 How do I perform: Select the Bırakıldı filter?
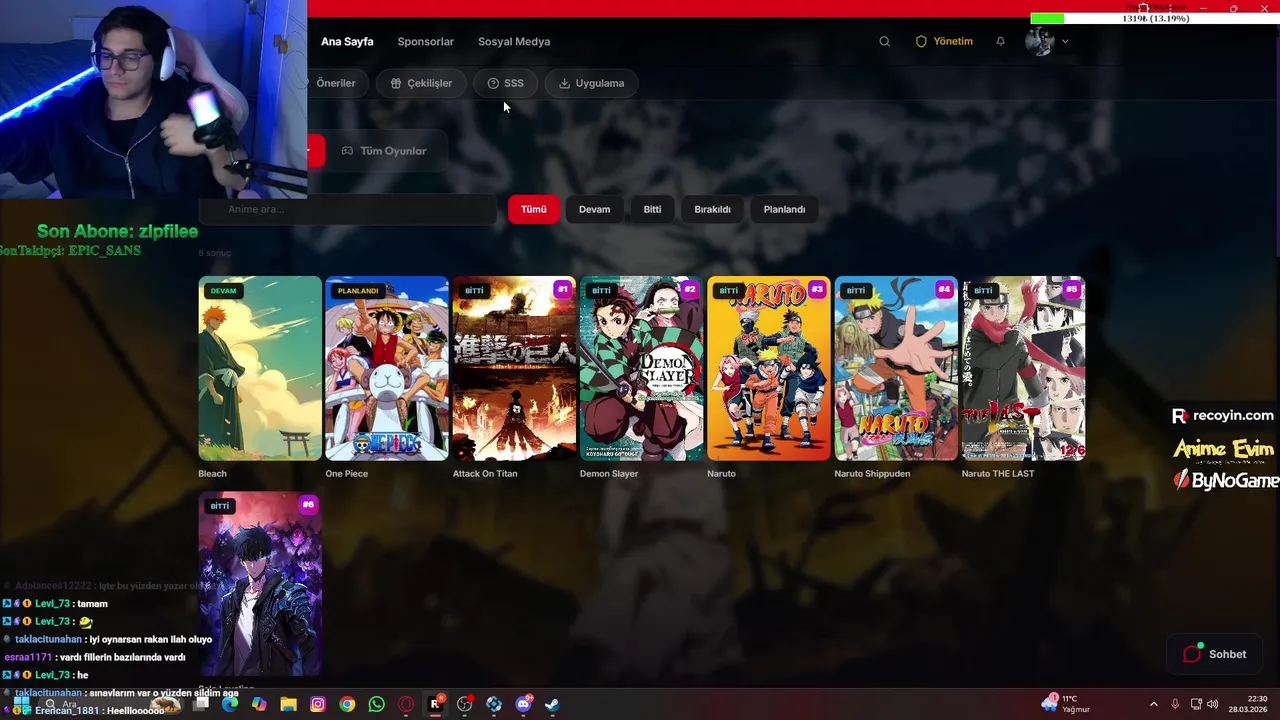click(712, 209)
